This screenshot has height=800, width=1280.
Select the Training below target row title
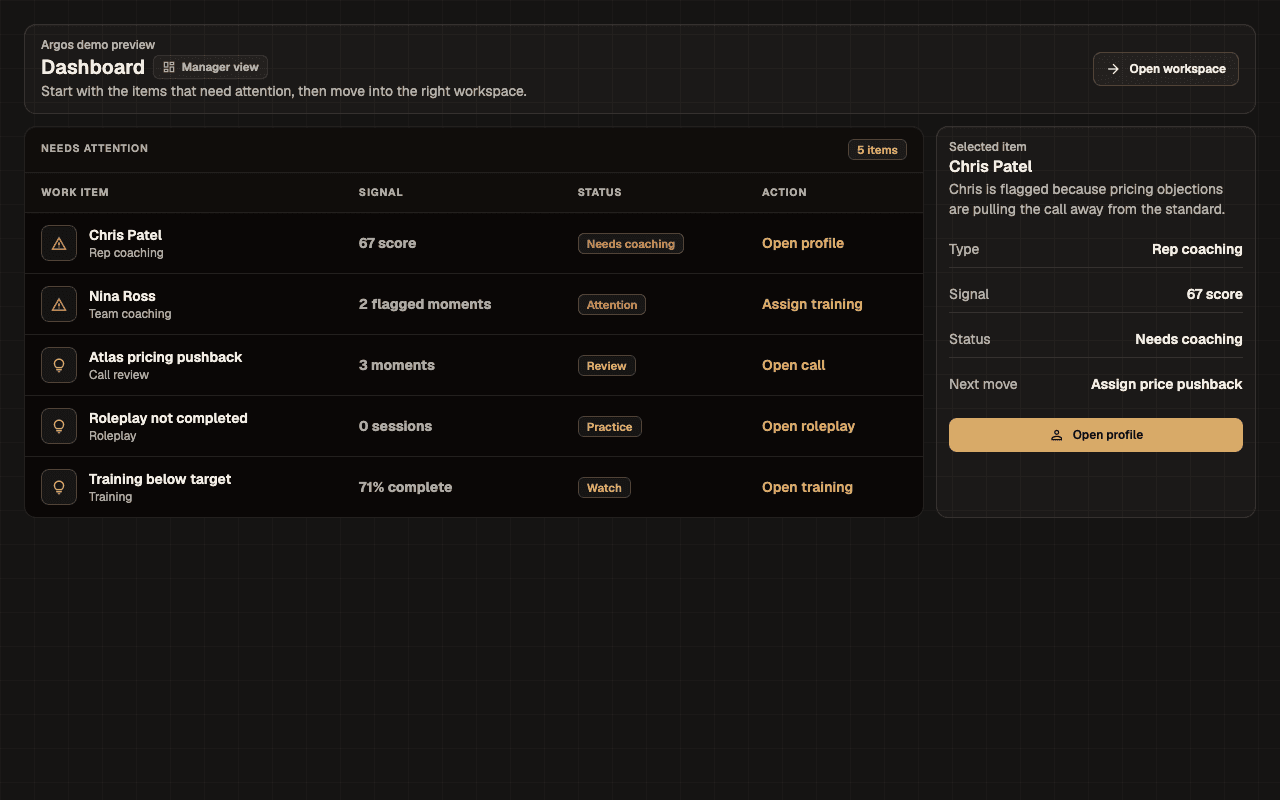tap(160, 479)
